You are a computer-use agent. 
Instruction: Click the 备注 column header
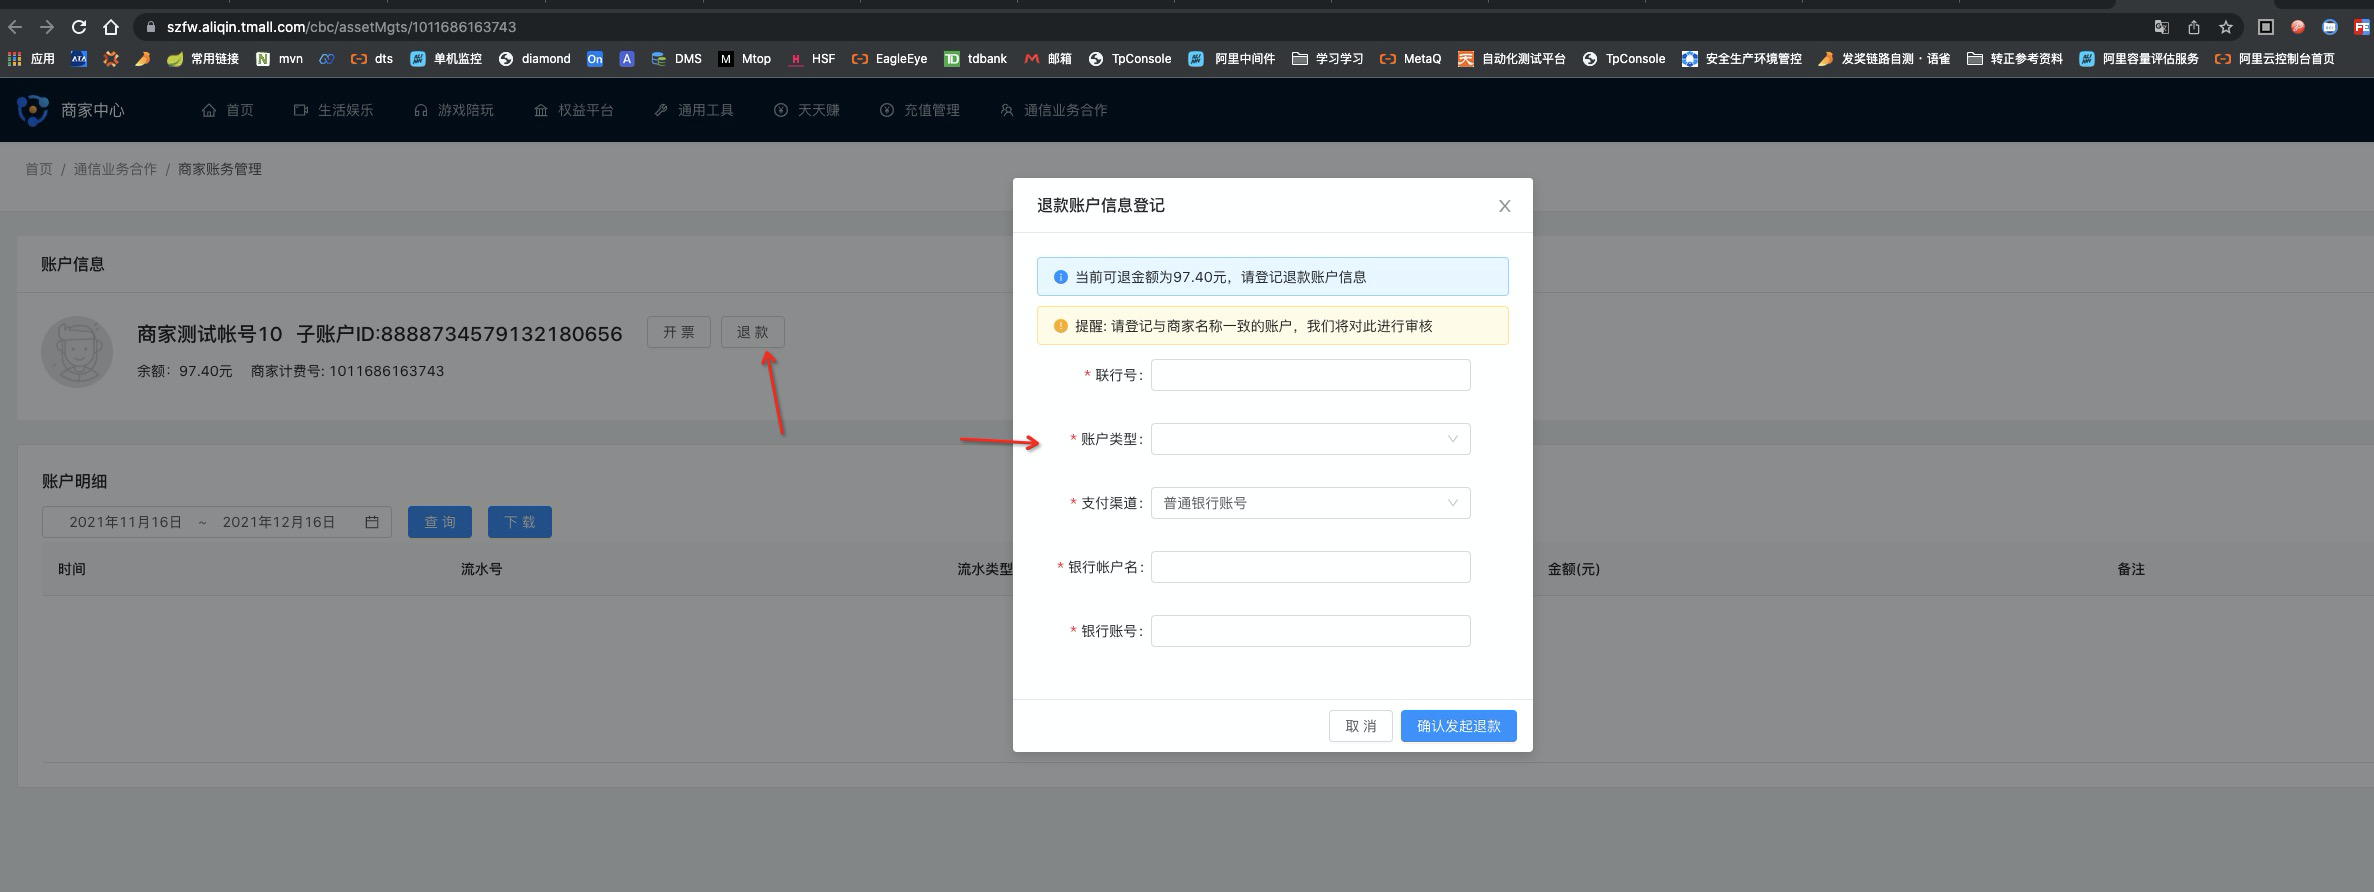pos(2131,569)
